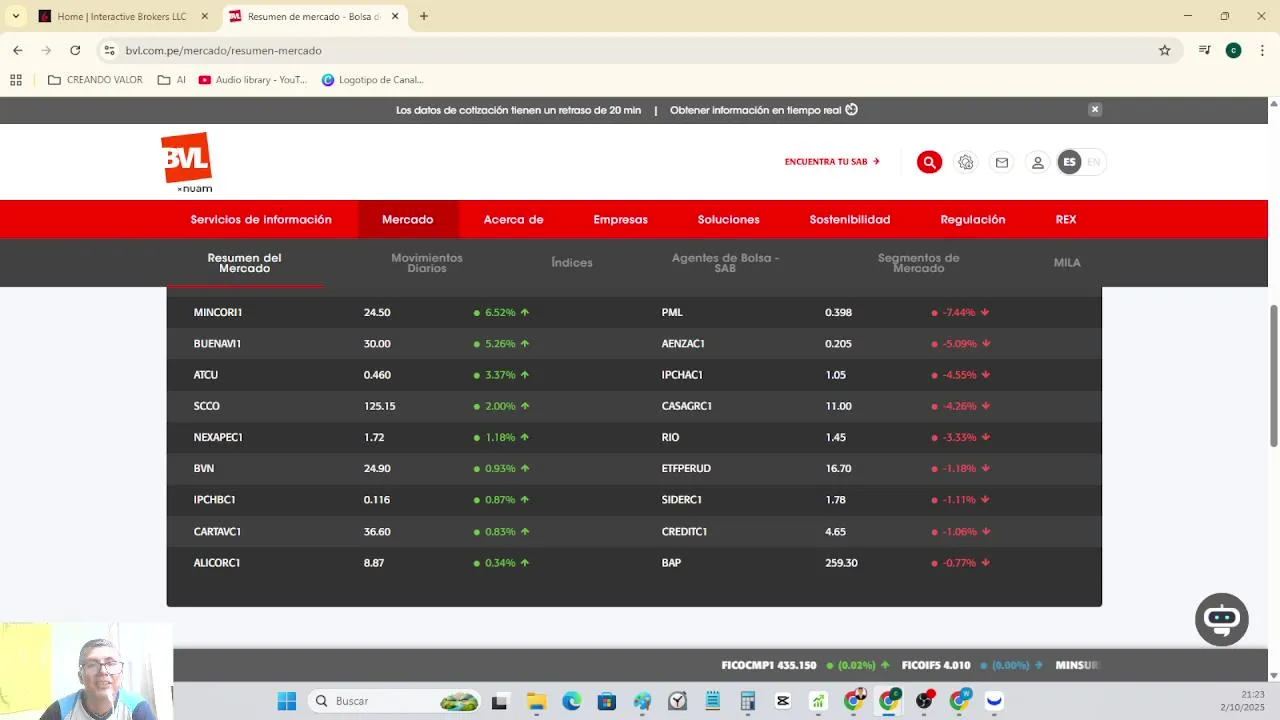The height and width of the screenshot is (720, 1280).
Task: Open the tab search dropdown arrow
Action: tap(16, 16)
